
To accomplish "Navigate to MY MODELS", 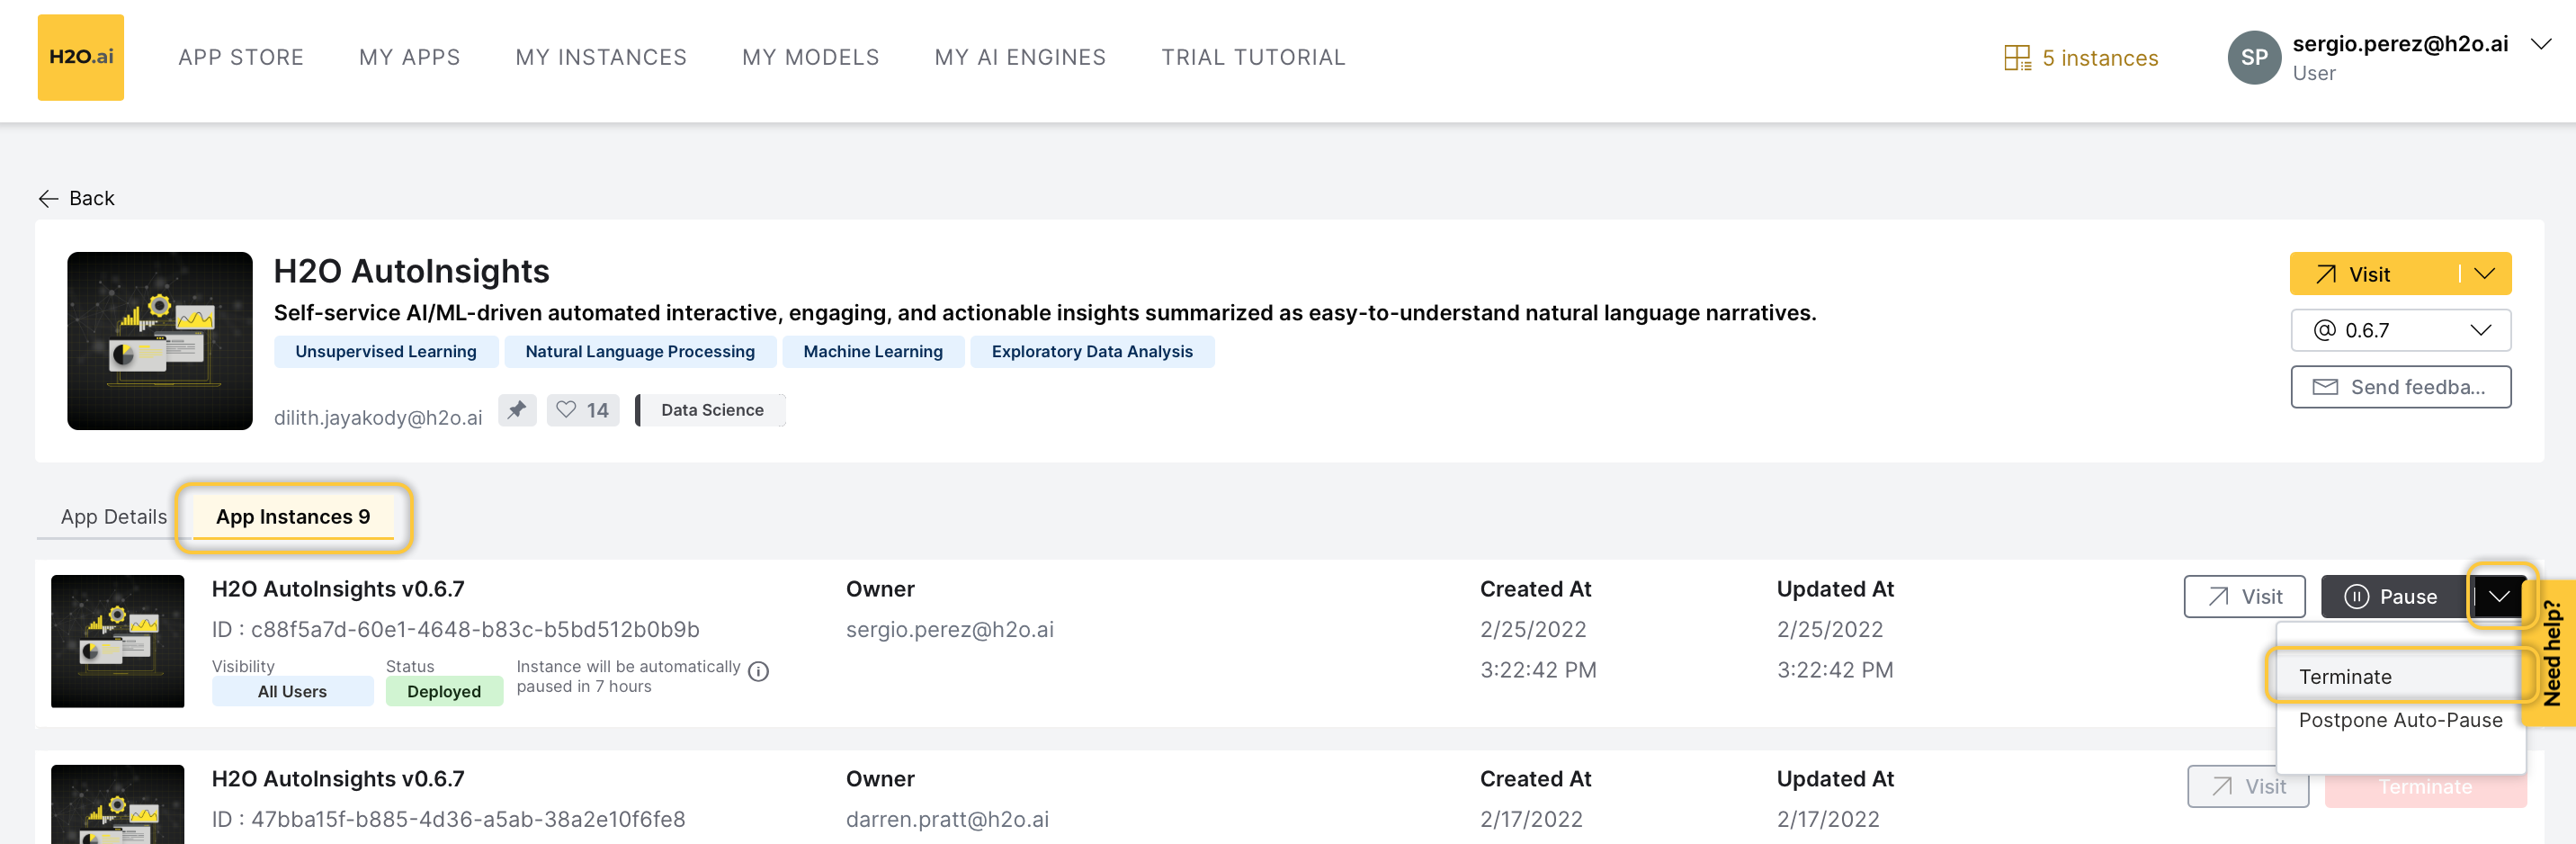I will click(x=811, y=58).
